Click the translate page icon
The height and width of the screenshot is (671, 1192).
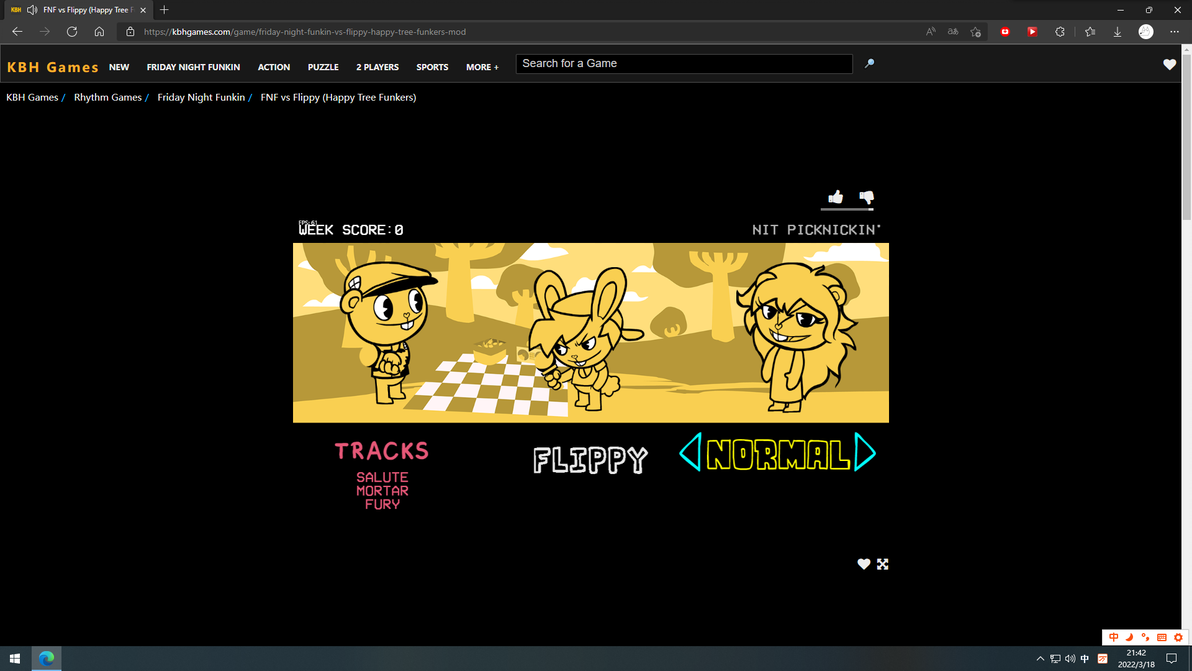[x=953, y=32]
